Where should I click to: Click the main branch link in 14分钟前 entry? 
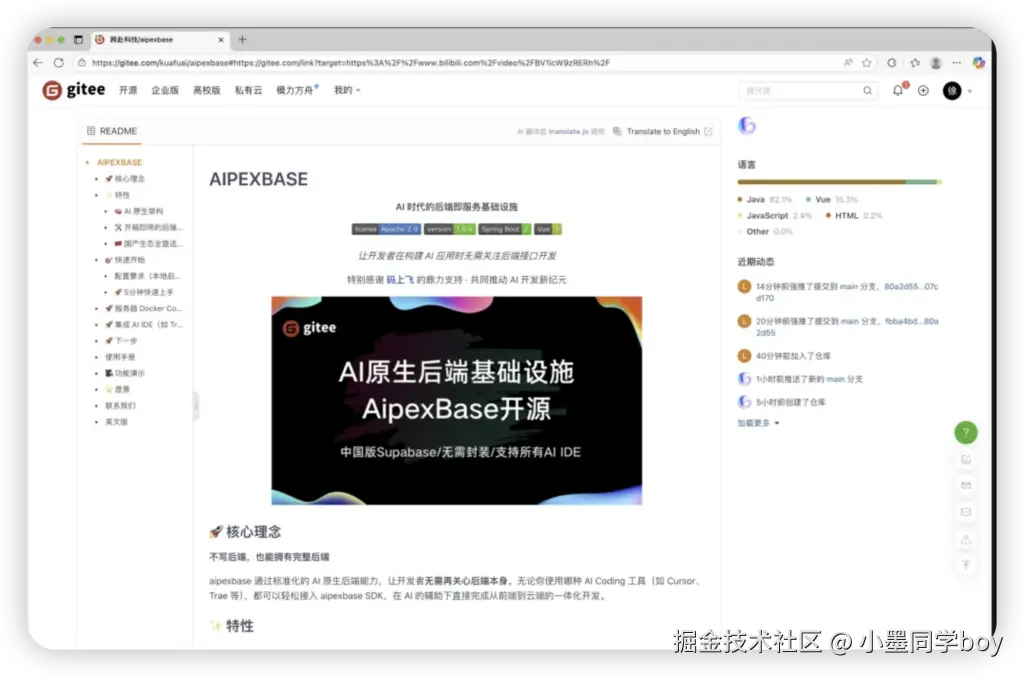[x=848, y=287]
